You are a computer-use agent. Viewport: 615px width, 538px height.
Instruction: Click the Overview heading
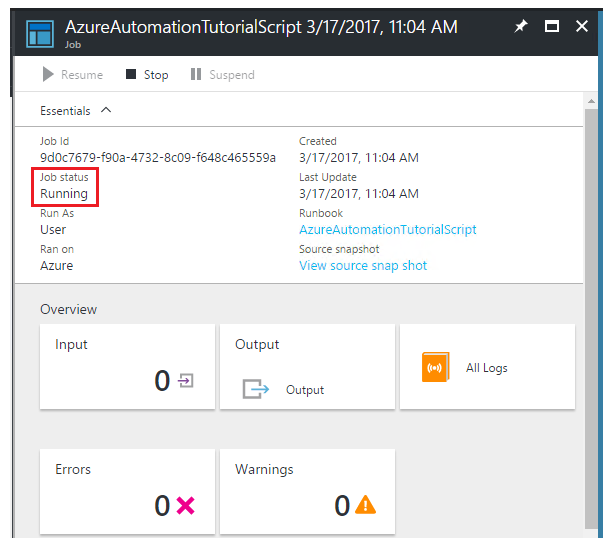[x=69, y=309]
